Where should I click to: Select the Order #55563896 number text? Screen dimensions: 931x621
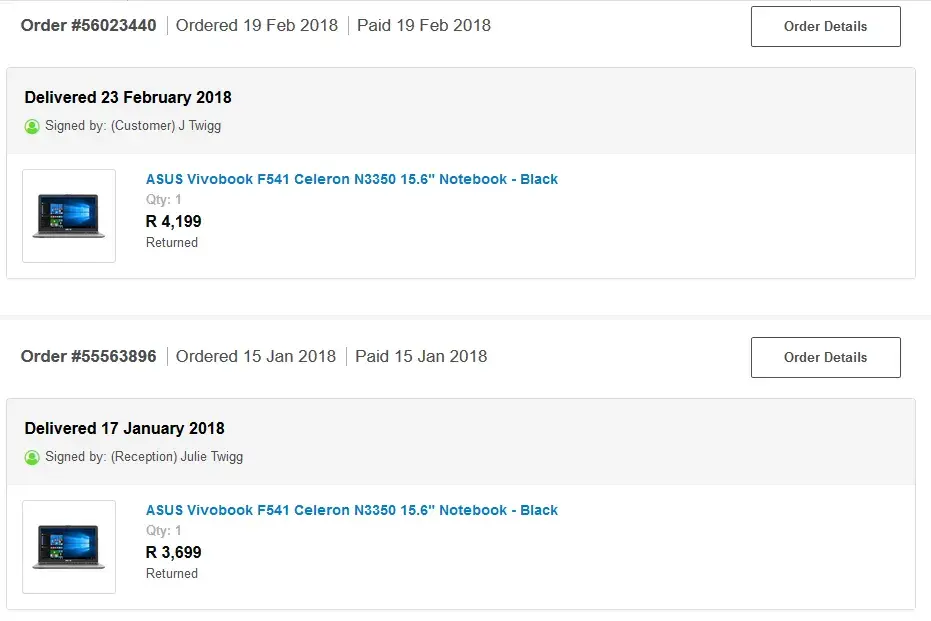tap(88, 356)
